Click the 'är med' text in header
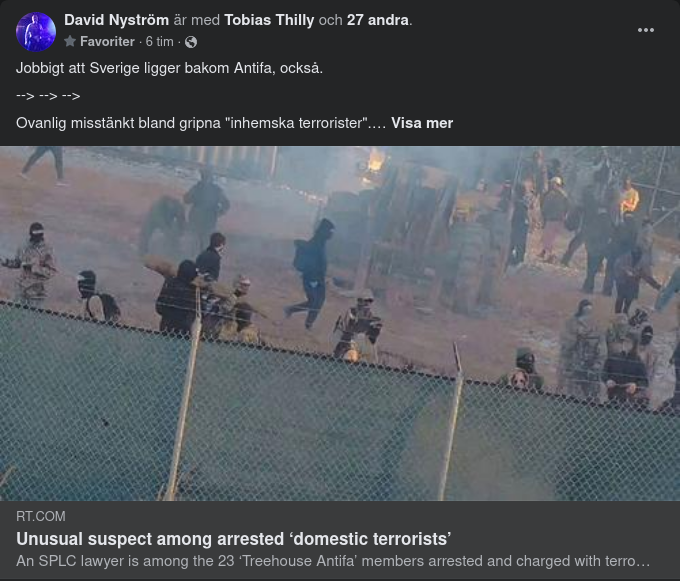680x581 pixels. click(196, 20)
